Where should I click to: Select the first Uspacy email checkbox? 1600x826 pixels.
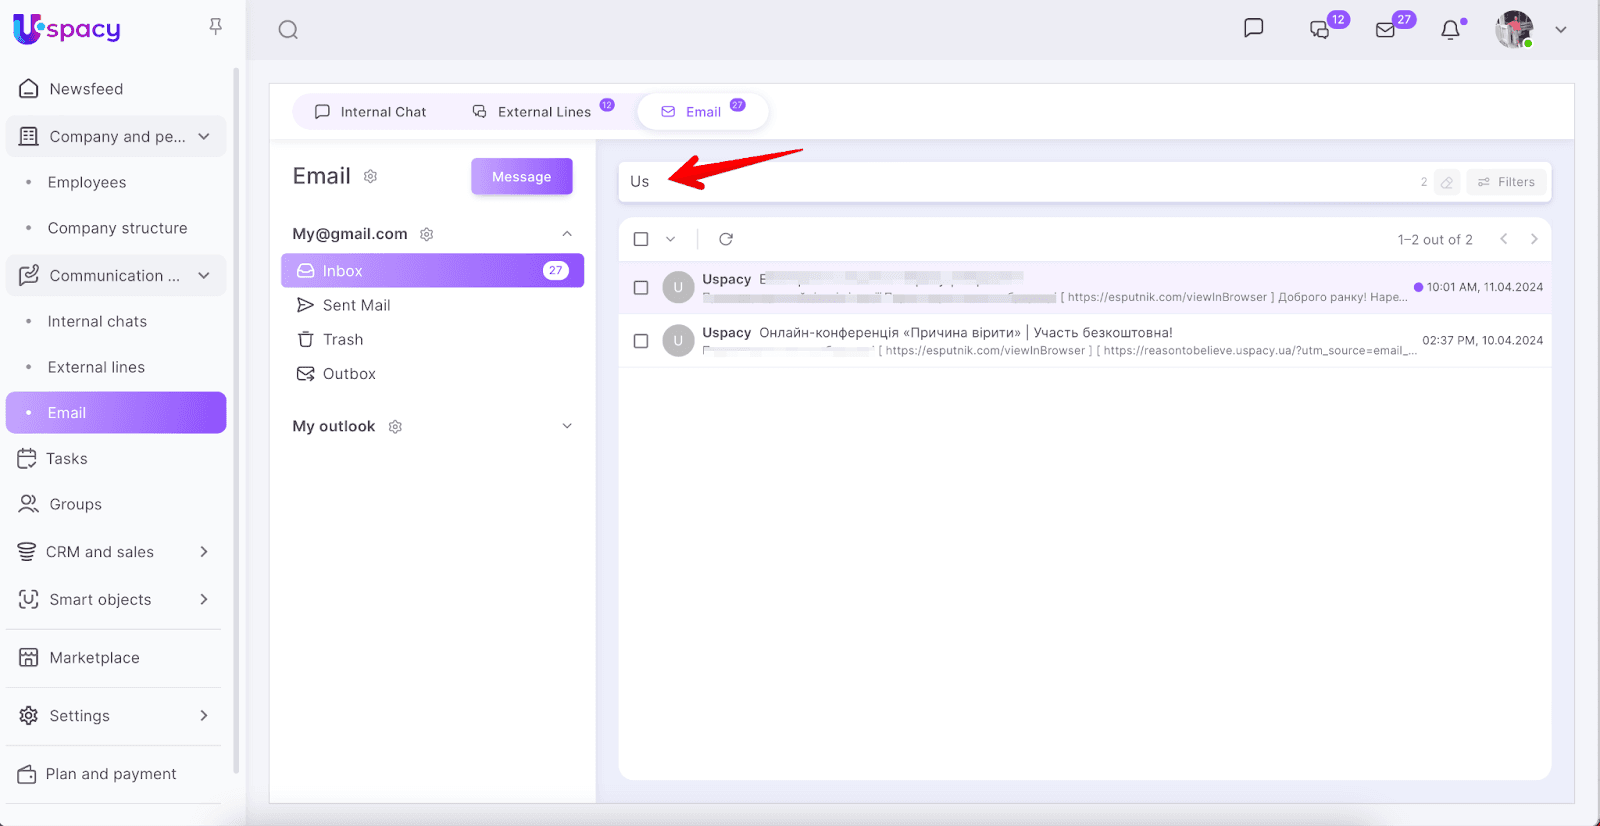[641, 288]
